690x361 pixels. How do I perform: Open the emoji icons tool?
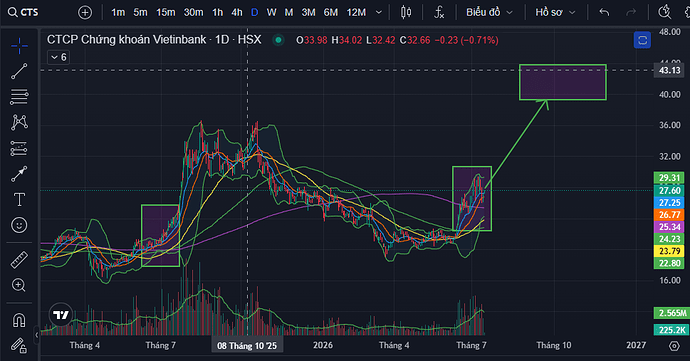pos(19,225)
